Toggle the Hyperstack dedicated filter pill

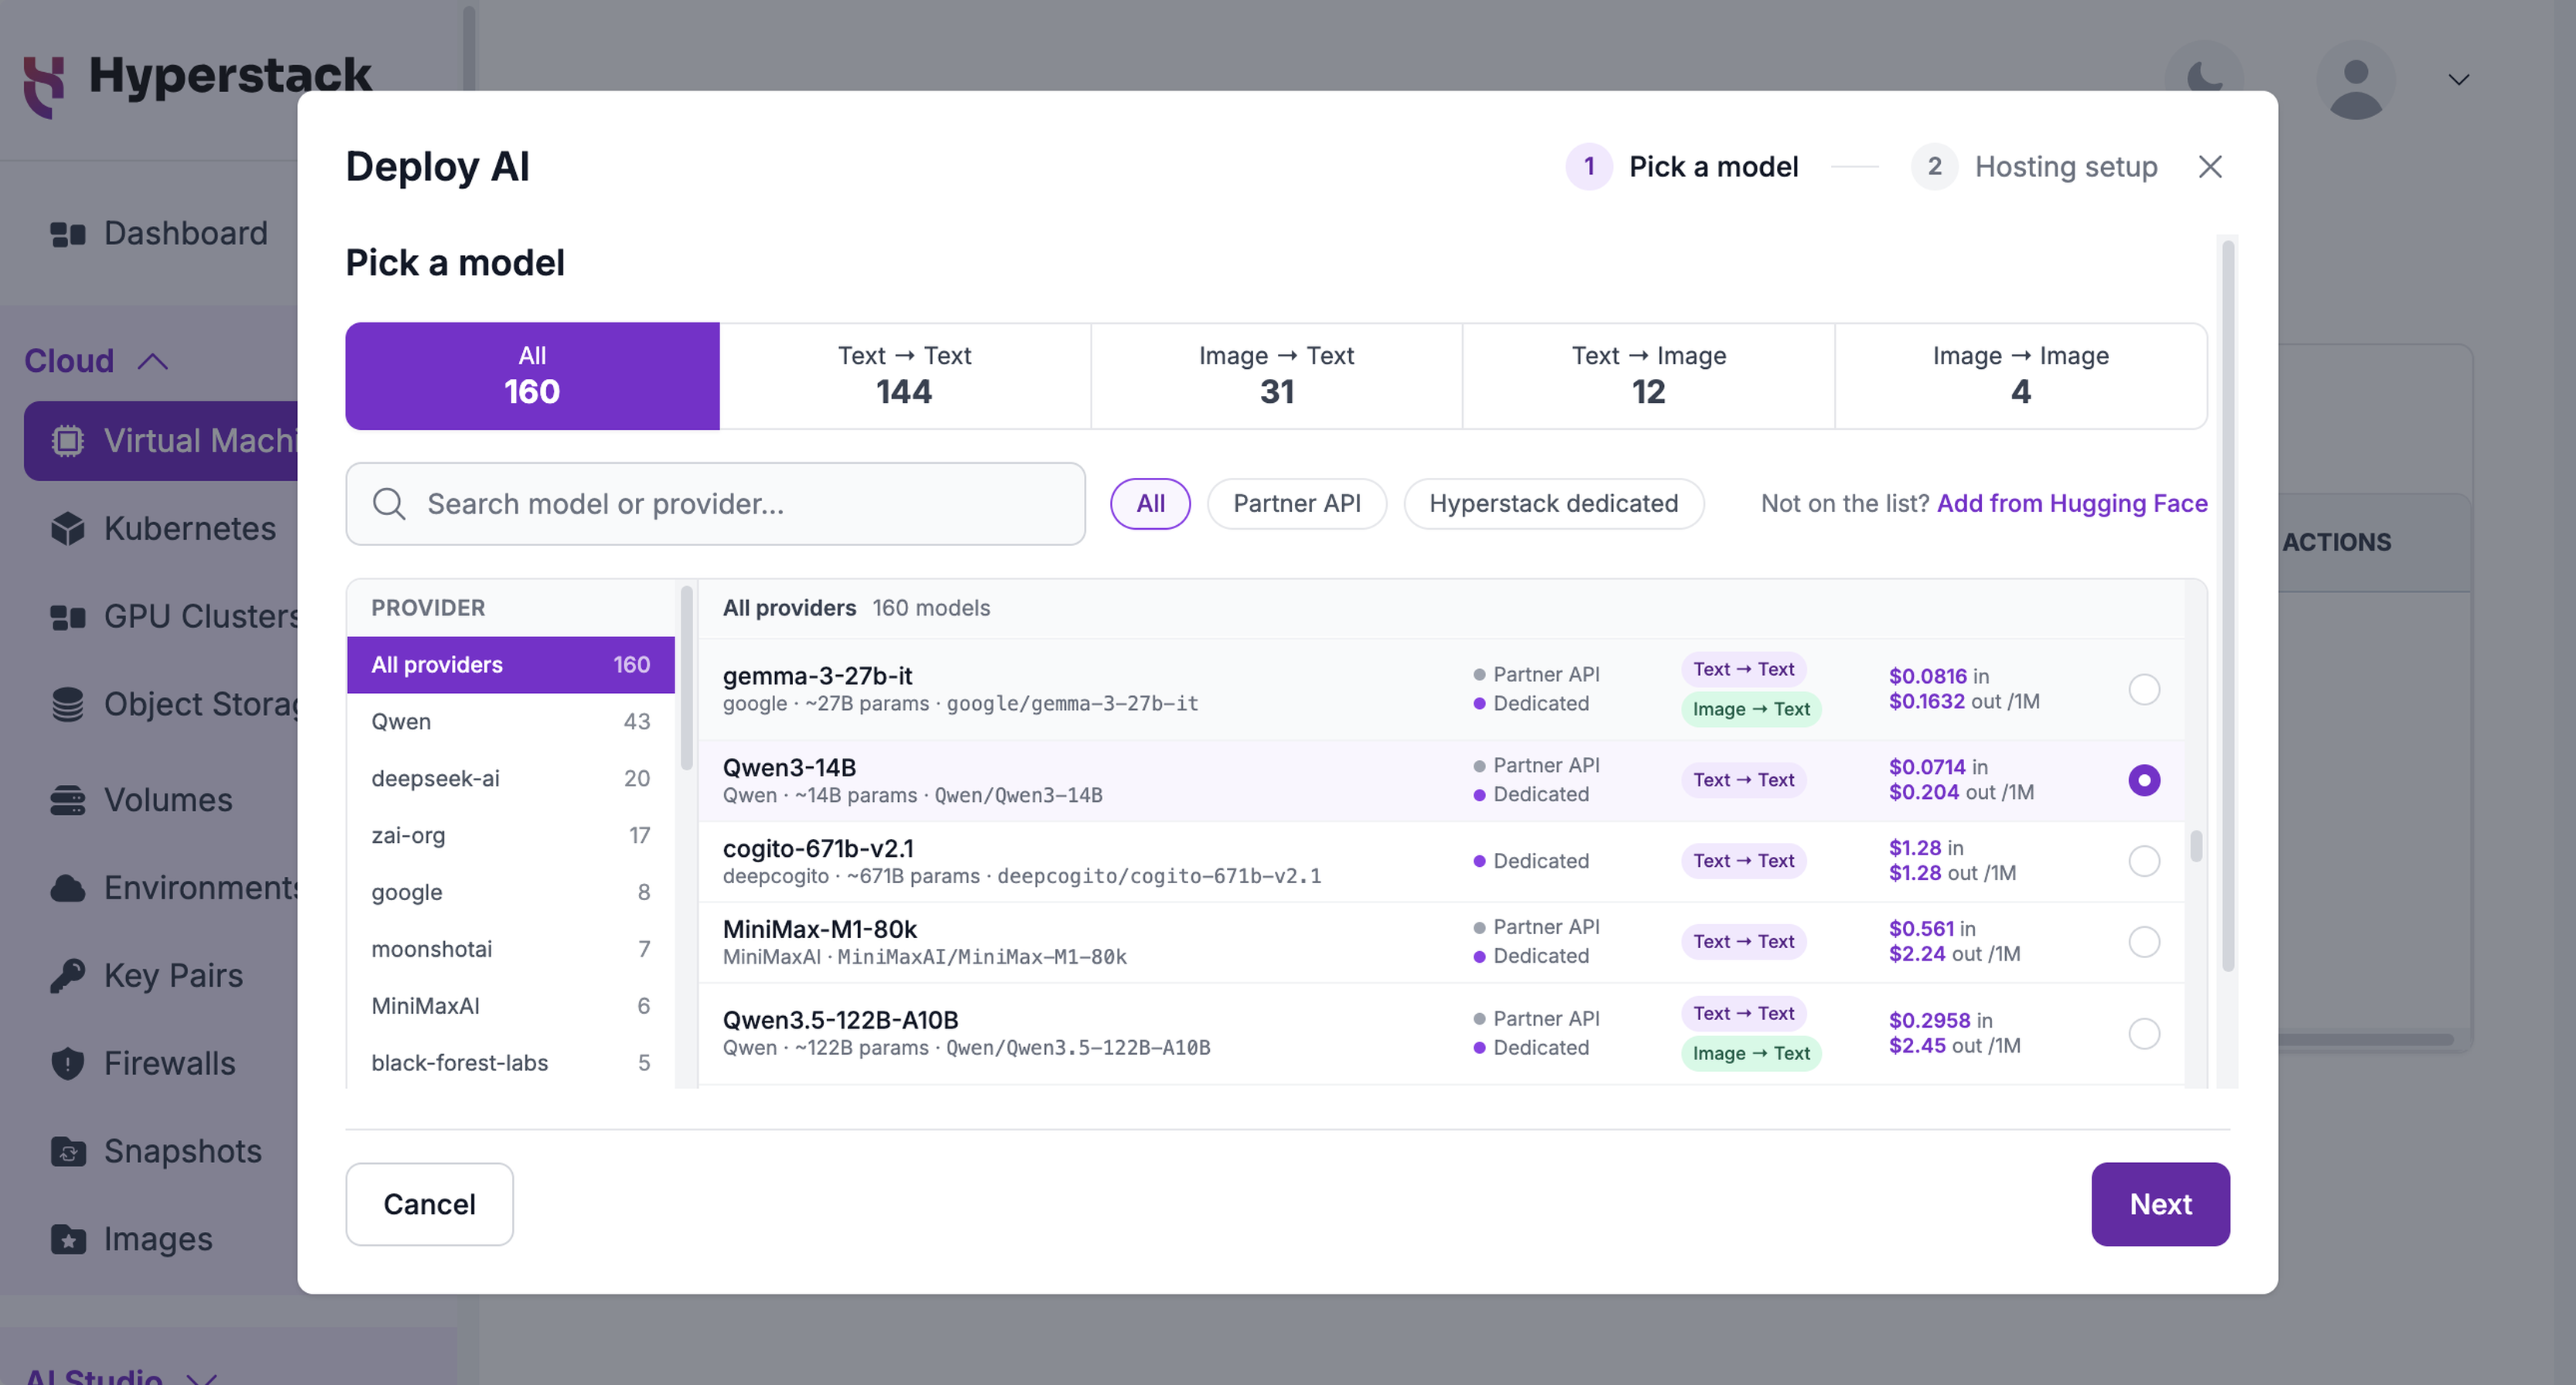click(x=1554, y=504)
